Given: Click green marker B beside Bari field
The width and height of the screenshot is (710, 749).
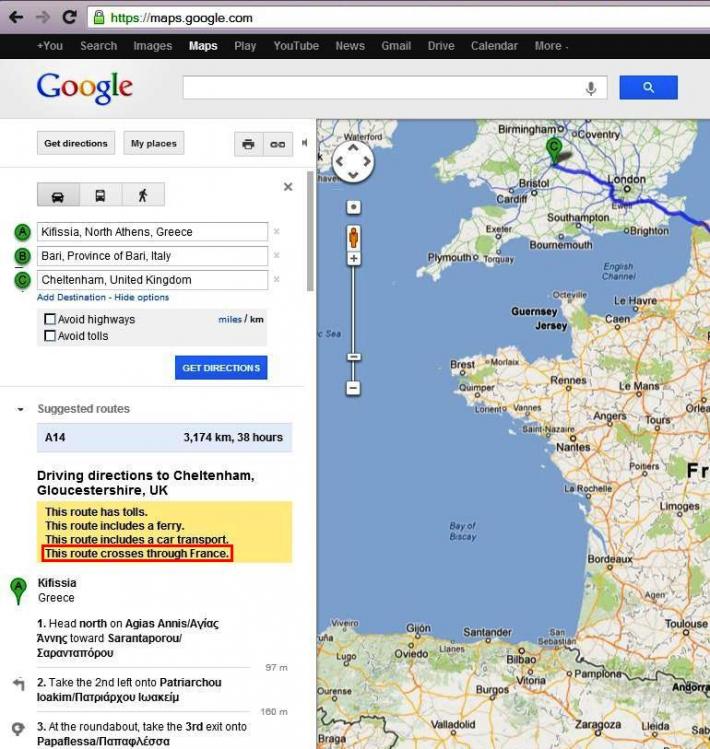Looking at the screenshot, I should point(22,256).
